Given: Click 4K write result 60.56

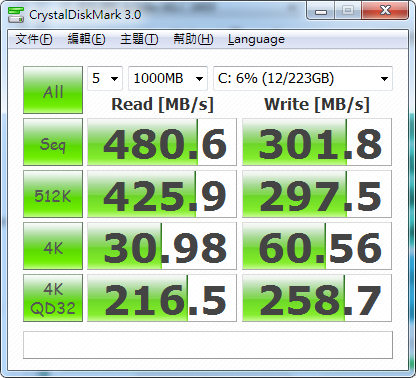Looking at the screenshot, I should click(317, 246).
